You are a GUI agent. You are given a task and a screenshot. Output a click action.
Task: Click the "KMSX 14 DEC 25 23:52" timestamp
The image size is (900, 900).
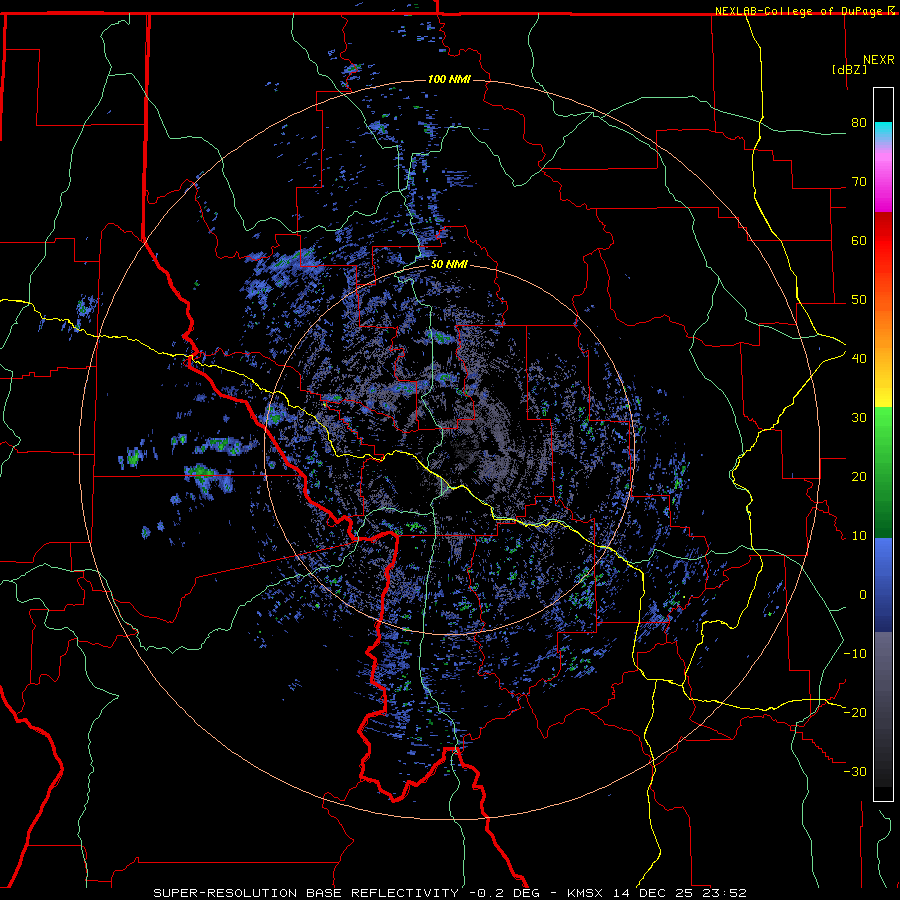657,893
